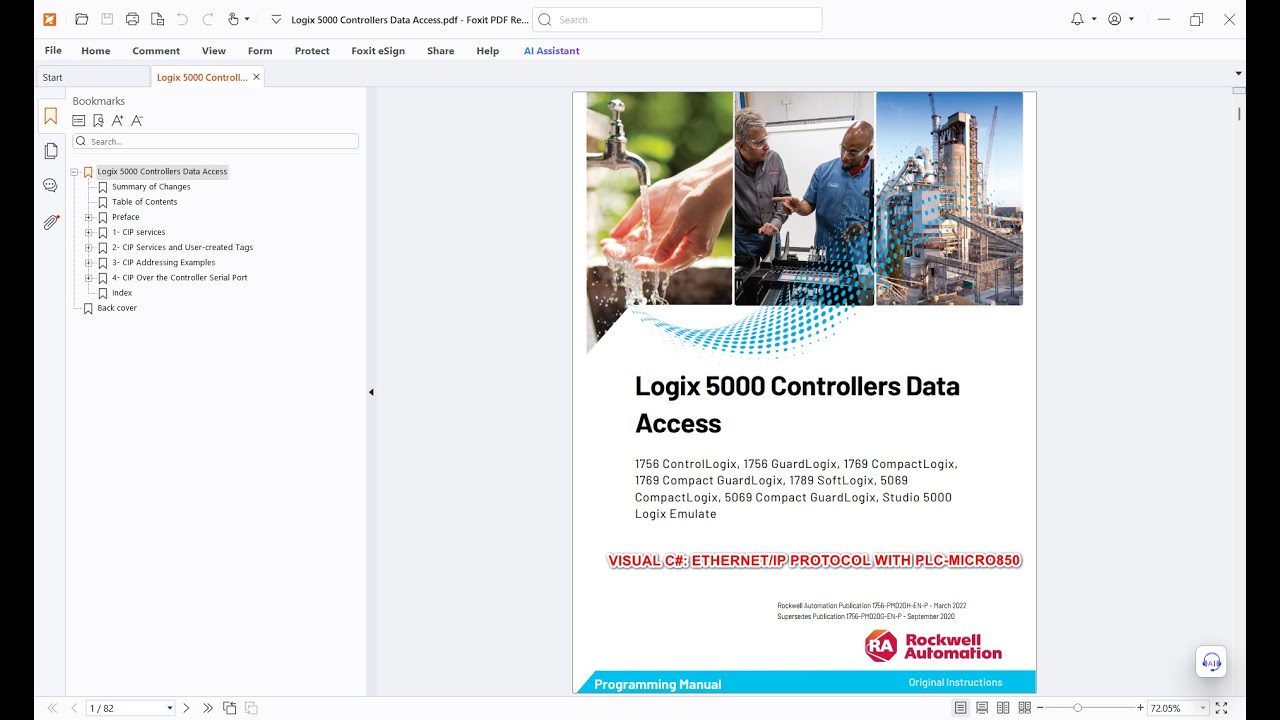
Task: Click the Redo arrow icon
Action: (x=208, y=19)
